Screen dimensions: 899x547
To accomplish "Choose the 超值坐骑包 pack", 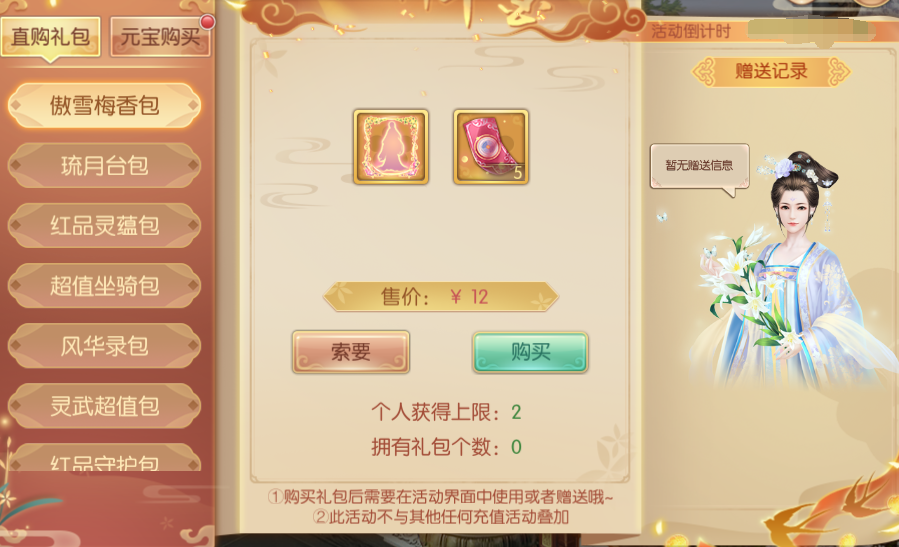I will pos(104,286).
